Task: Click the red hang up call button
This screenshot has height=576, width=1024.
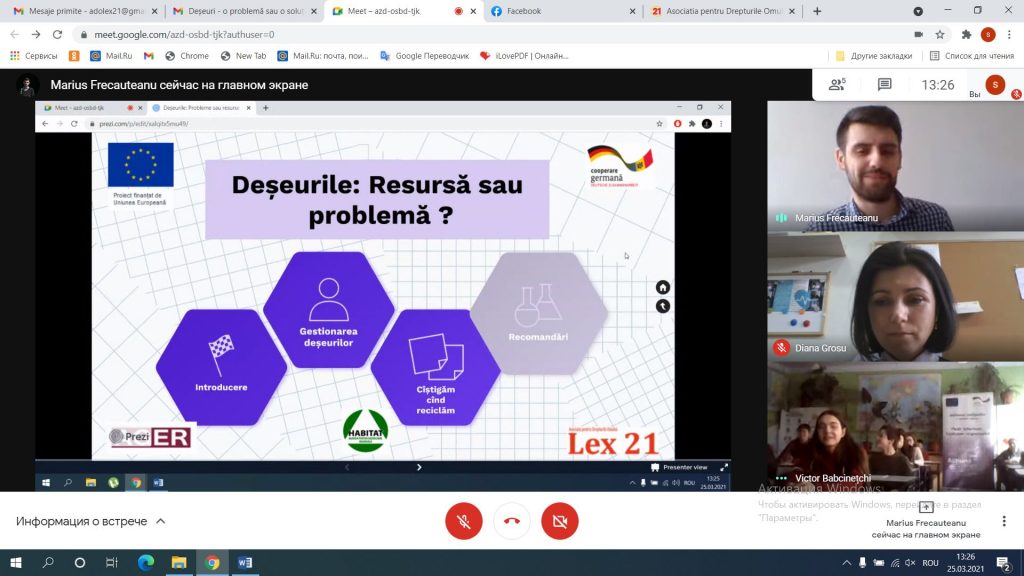Action: tap(512, 521)
